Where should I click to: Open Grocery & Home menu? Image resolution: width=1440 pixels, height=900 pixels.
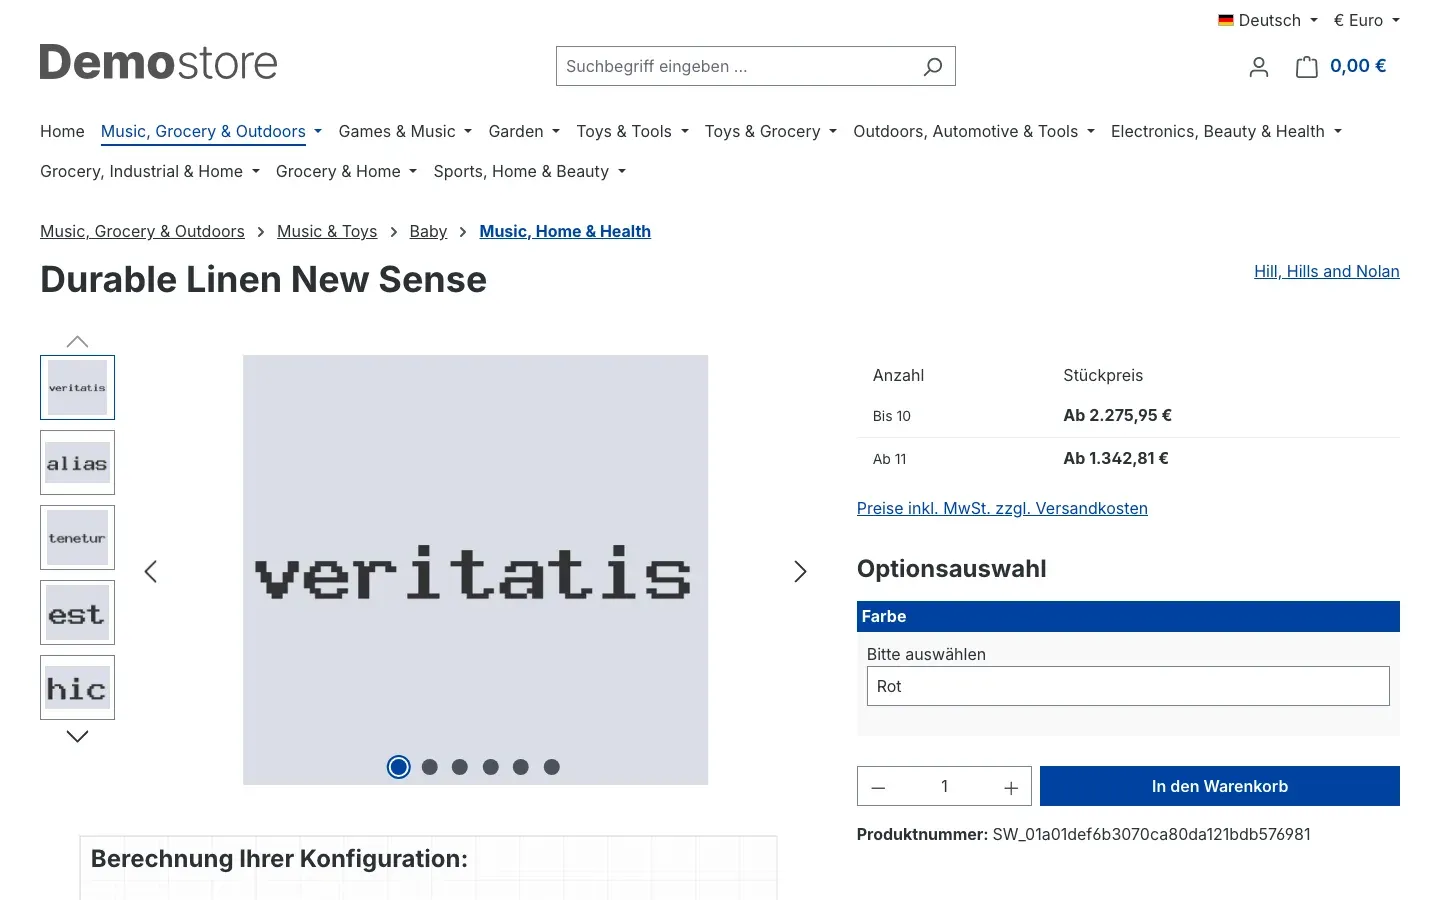click(346, 171)
